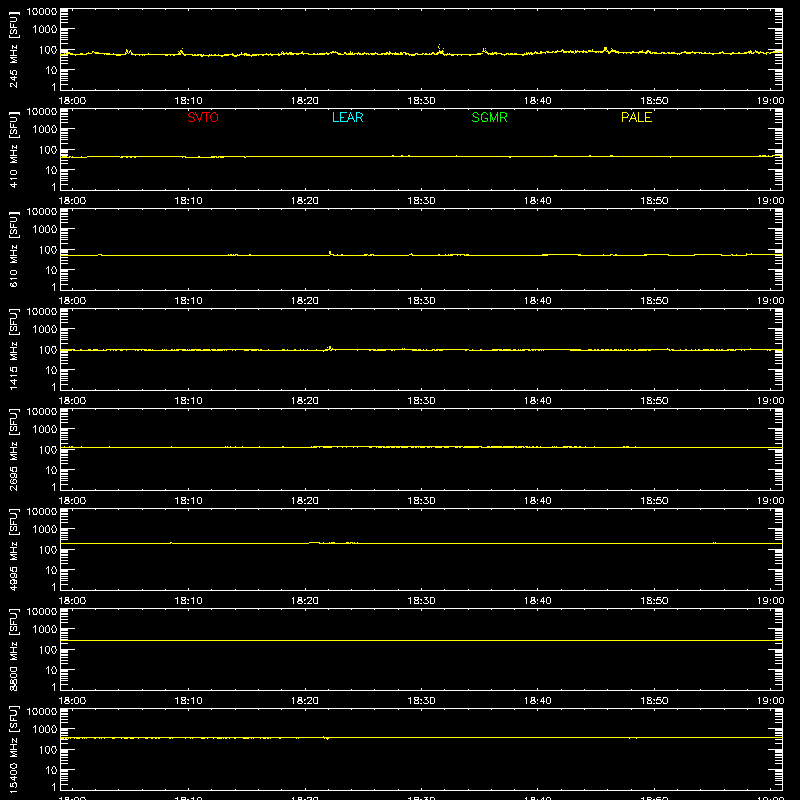Click the green SGMR station label

[x=489, y=117]
